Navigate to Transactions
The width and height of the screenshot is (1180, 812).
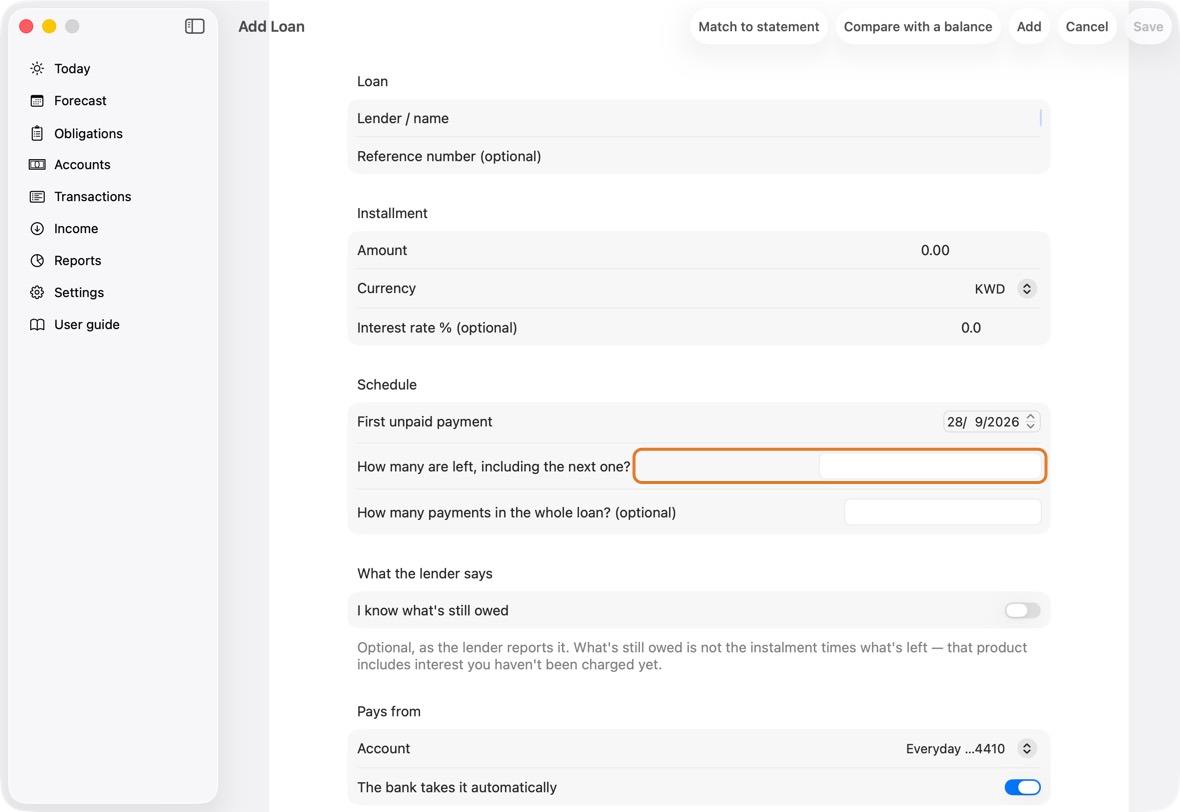pos(93,196)
